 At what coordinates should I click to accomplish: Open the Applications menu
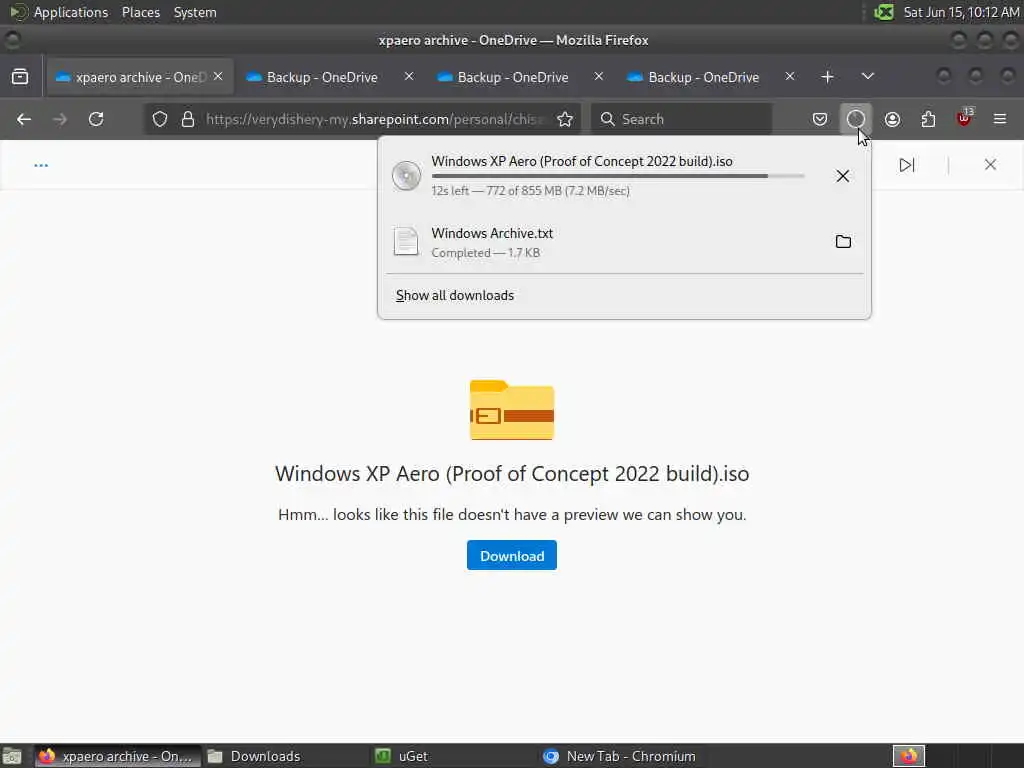coord(71,12)
